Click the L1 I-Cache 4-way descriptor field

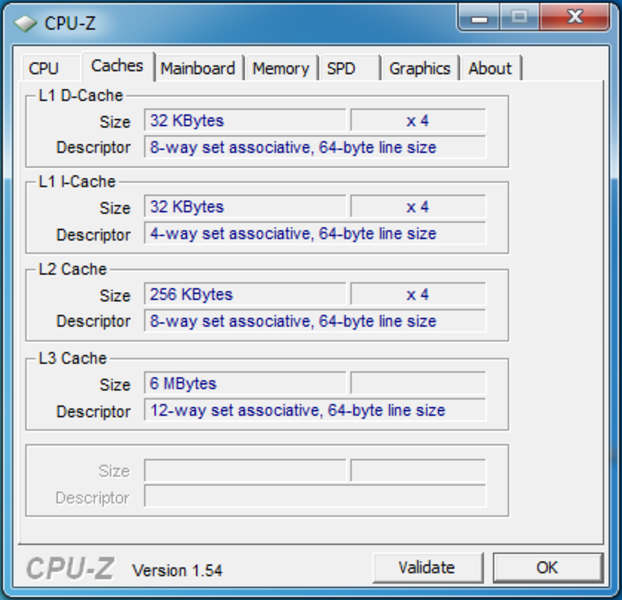coord(315,233)
